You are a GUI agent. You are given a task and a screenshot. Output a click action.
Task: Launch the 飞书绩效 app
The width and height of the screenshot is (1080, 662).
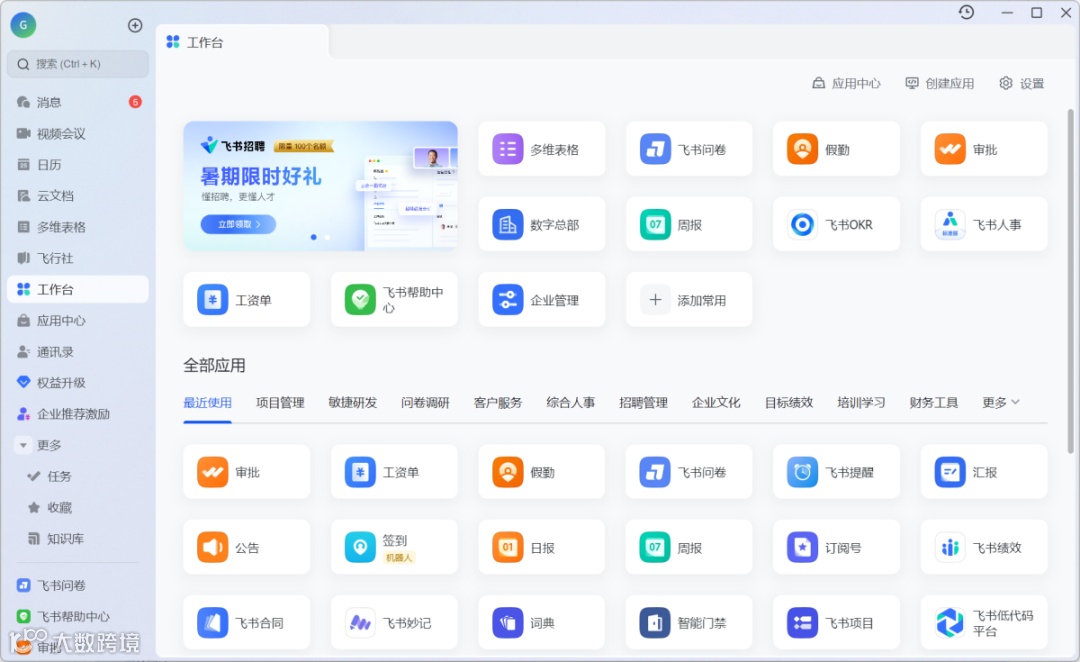(x=984, y=548)
